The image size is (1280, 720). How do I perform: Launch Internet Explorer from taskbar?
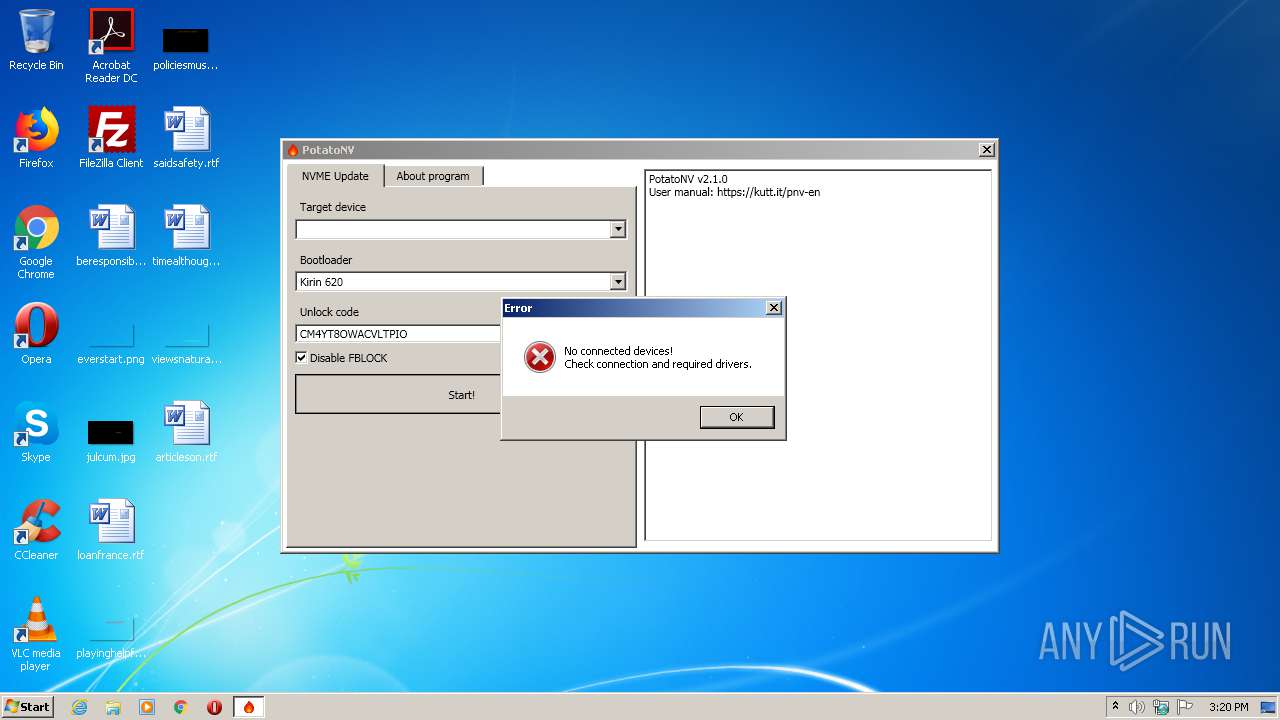(x=79, y=707)
